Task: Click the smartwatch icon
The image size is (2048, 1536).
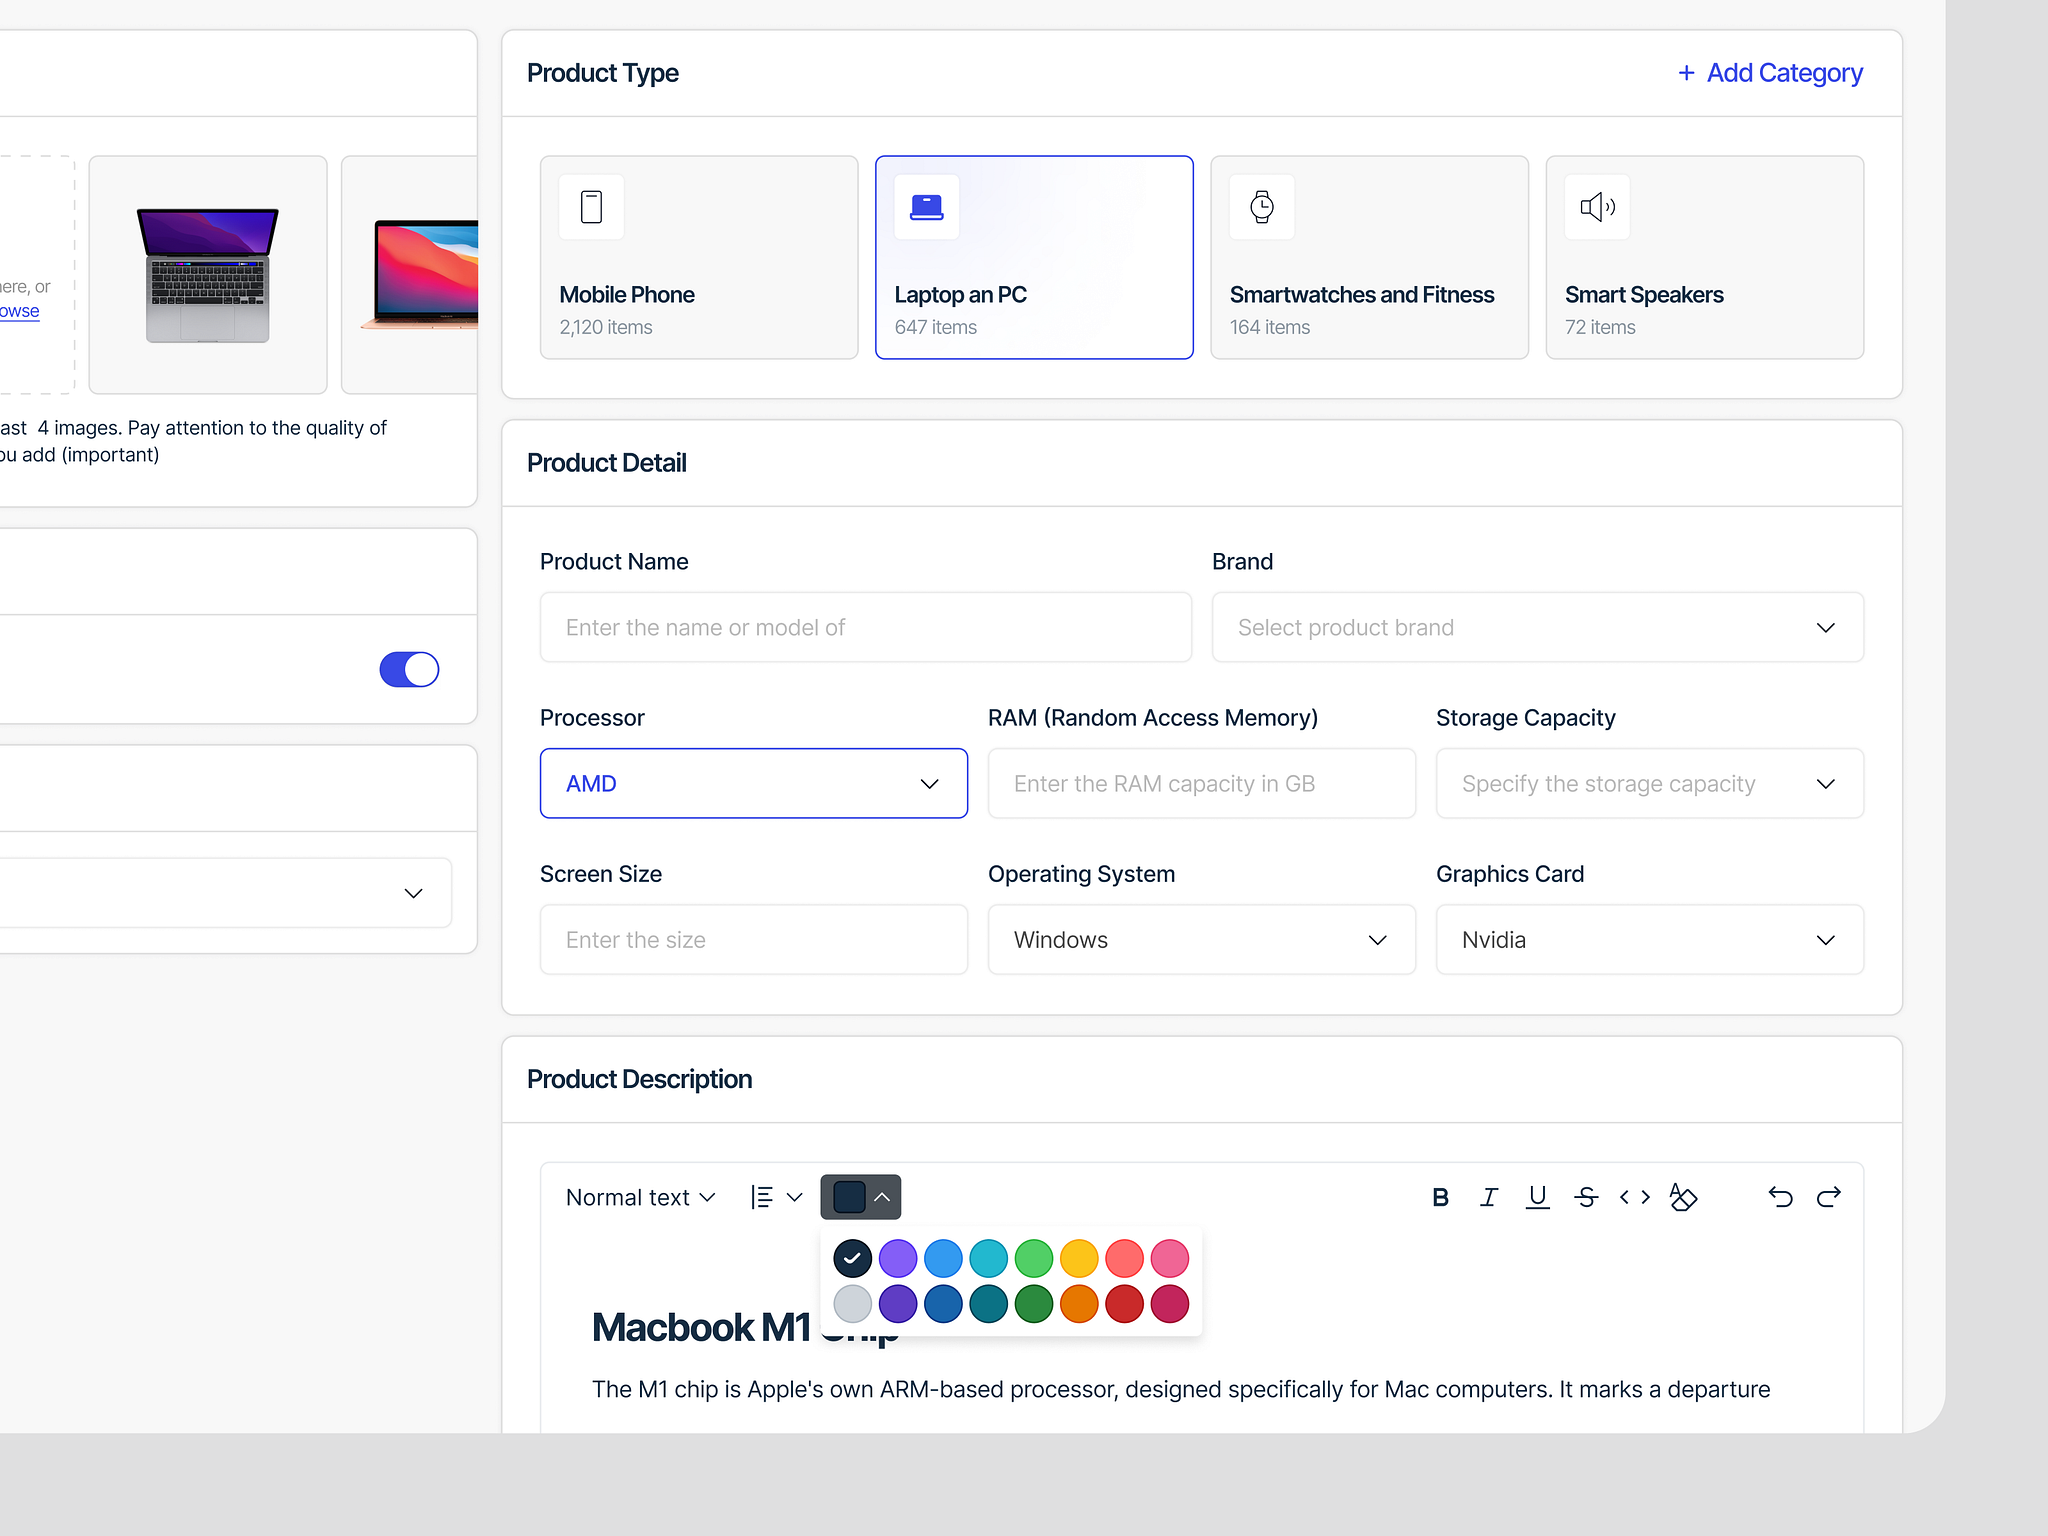Action: [1262, 207]
